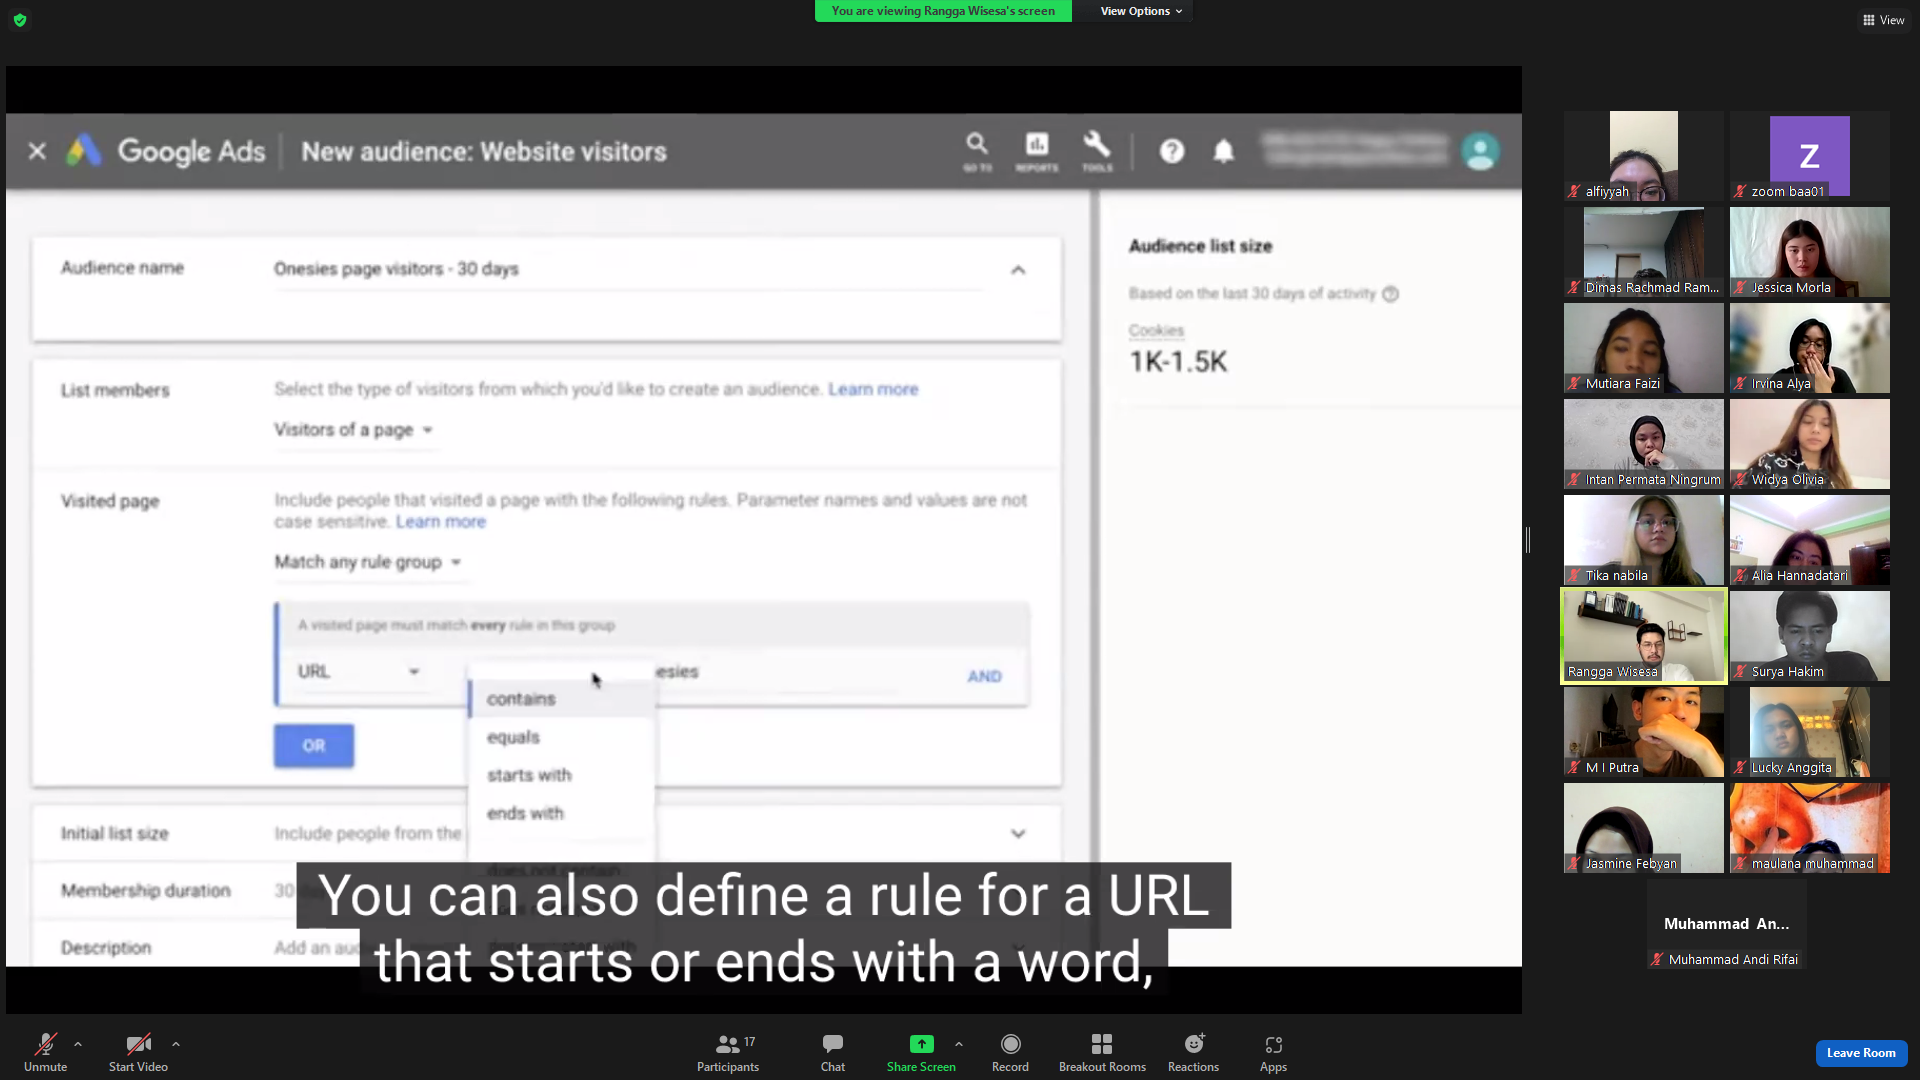Select Jessica Morla's video tile
The width and height of the screenshot is (1920, 1080).
pyautogui.click(x=1809, y=252)
